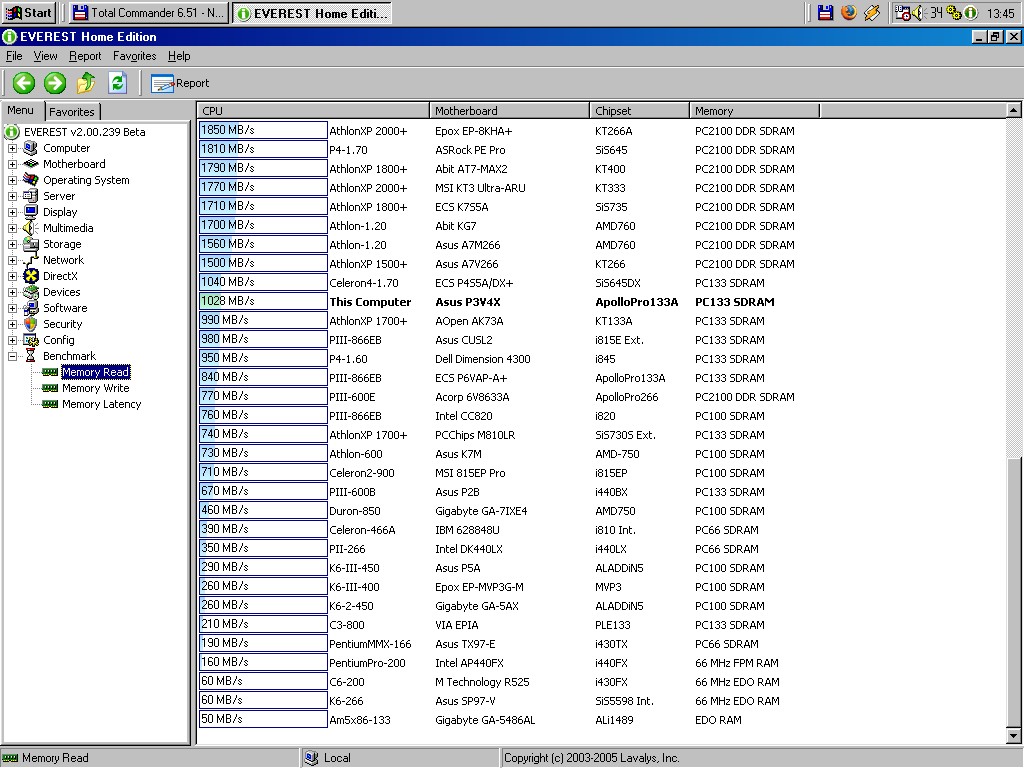This screenshot has height=768, width=1024.
Task: Click the Firefox tray icon
Action: 849,12
